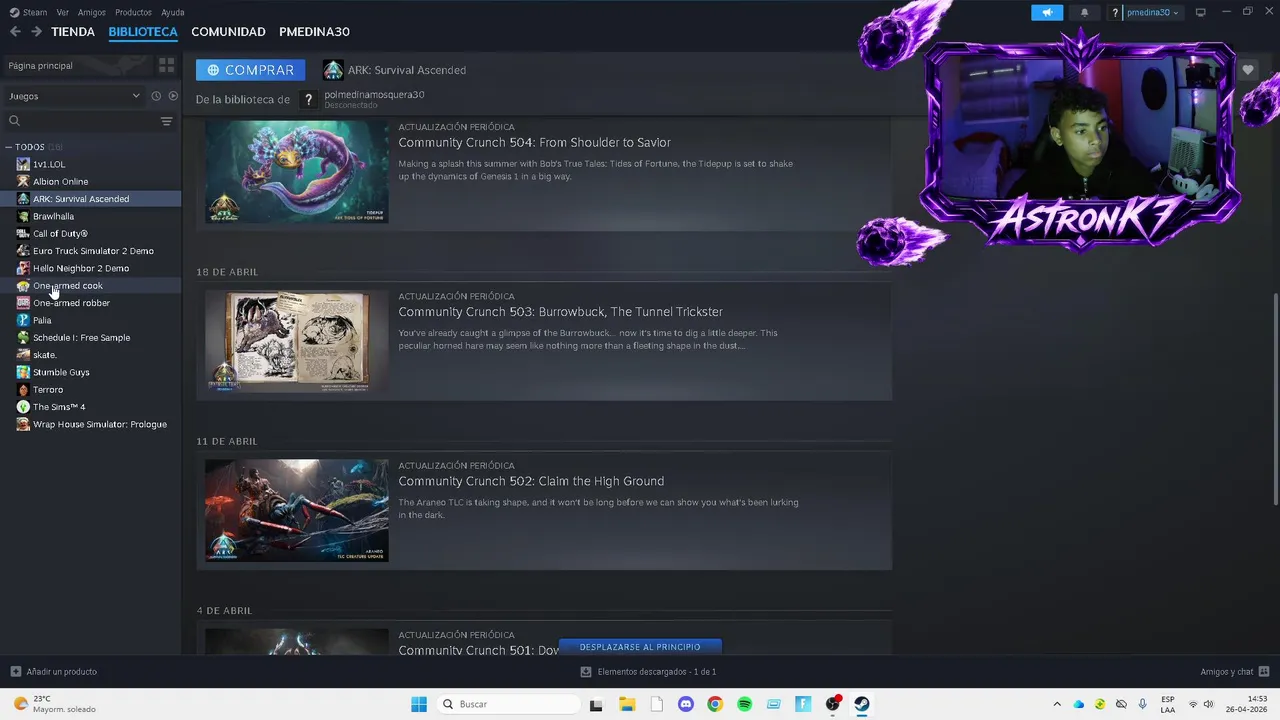Viewport: 1280px width, 720px height.
Task: Select Brawlhalla in the library
Action: [53, 216]
